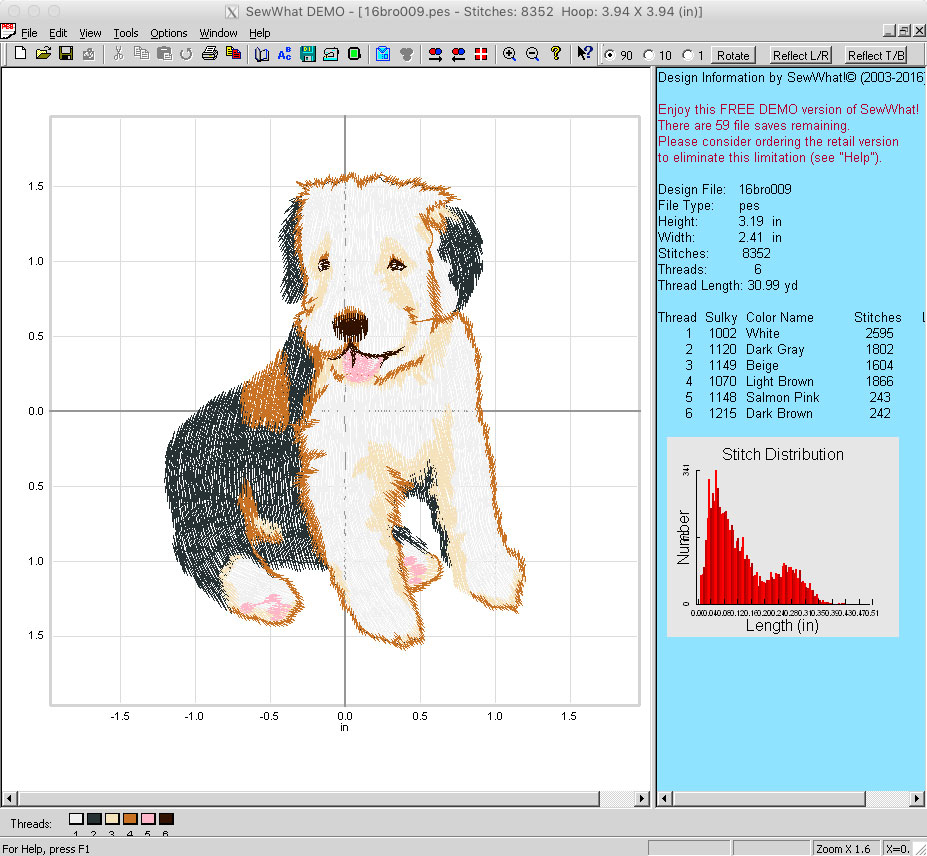Open the Options menu

(168, 33)
